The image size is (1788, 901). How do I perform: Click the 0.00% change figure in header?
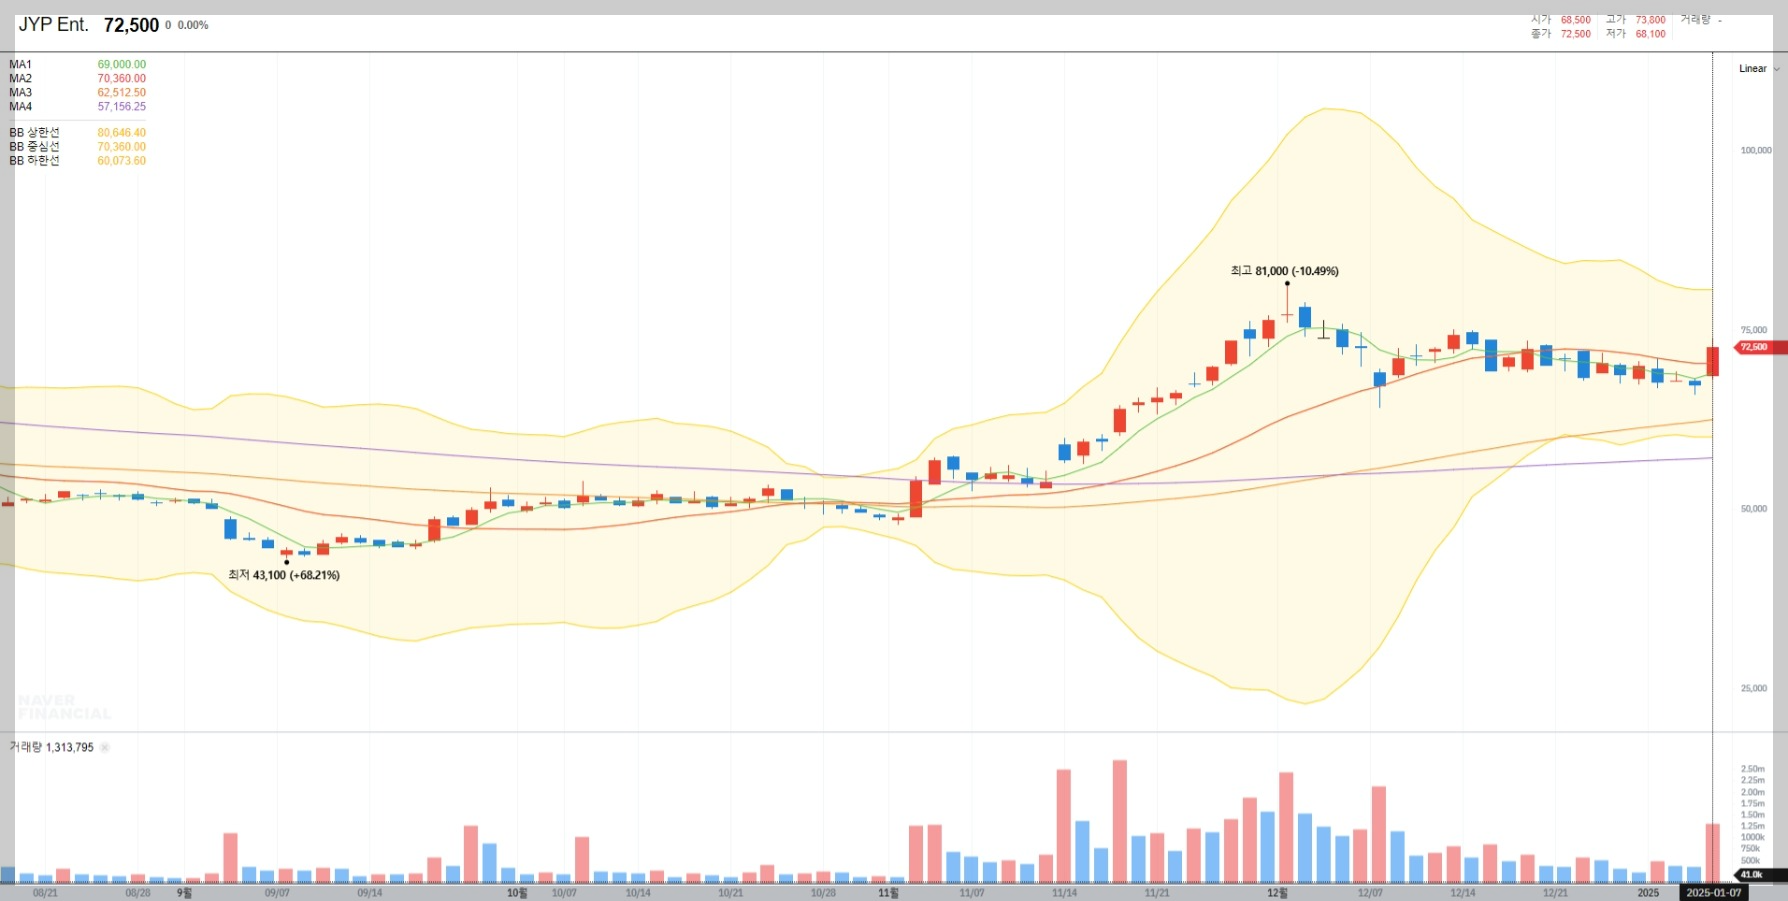(193, 26)
